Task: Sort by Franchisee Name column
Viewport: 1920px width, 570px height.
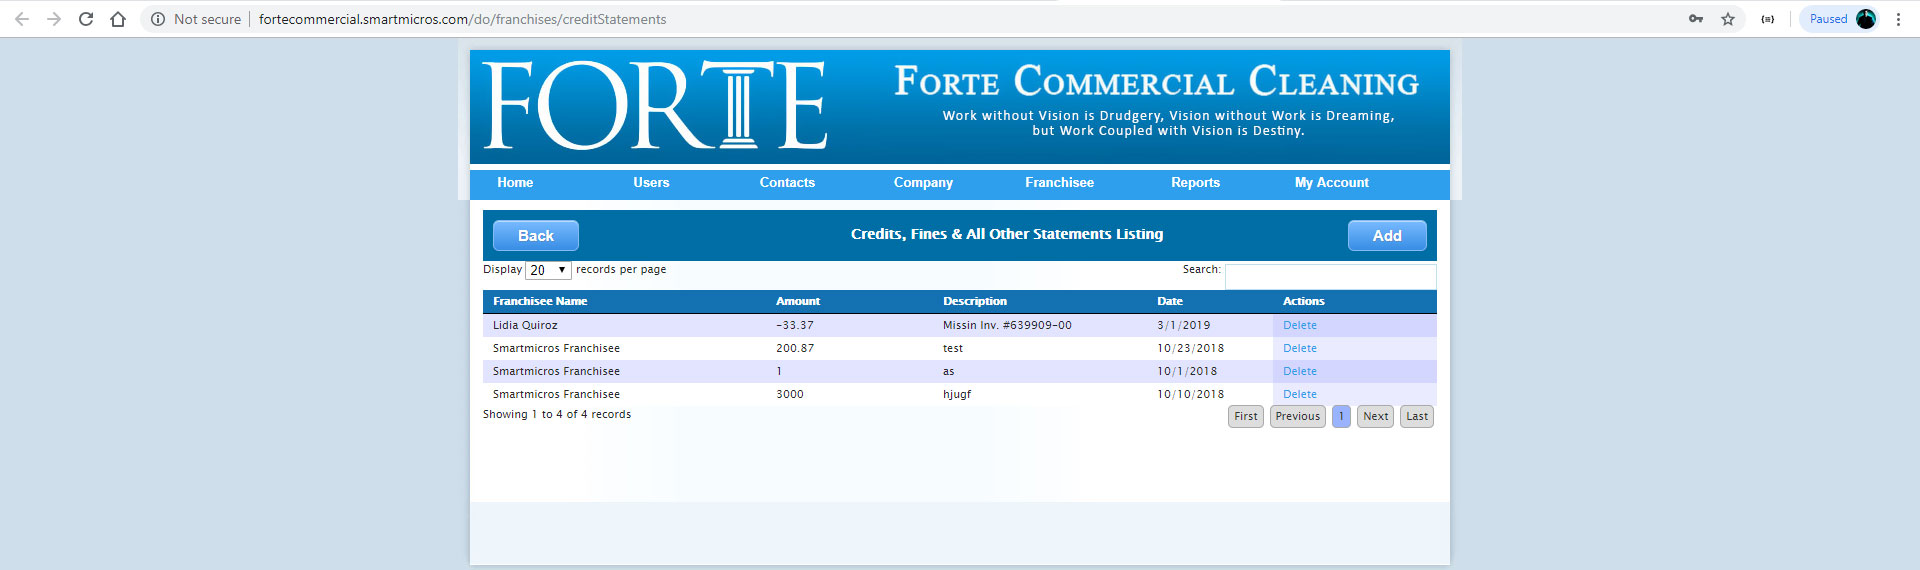Action: (x=540, y=301)
